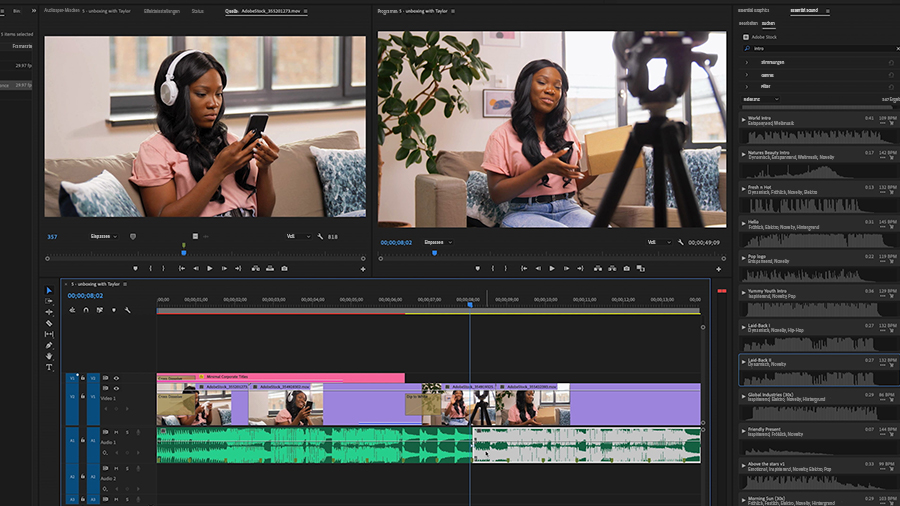Show hidden panels via double-chevron overflow
900x506 pixels.
pos(34,10)
